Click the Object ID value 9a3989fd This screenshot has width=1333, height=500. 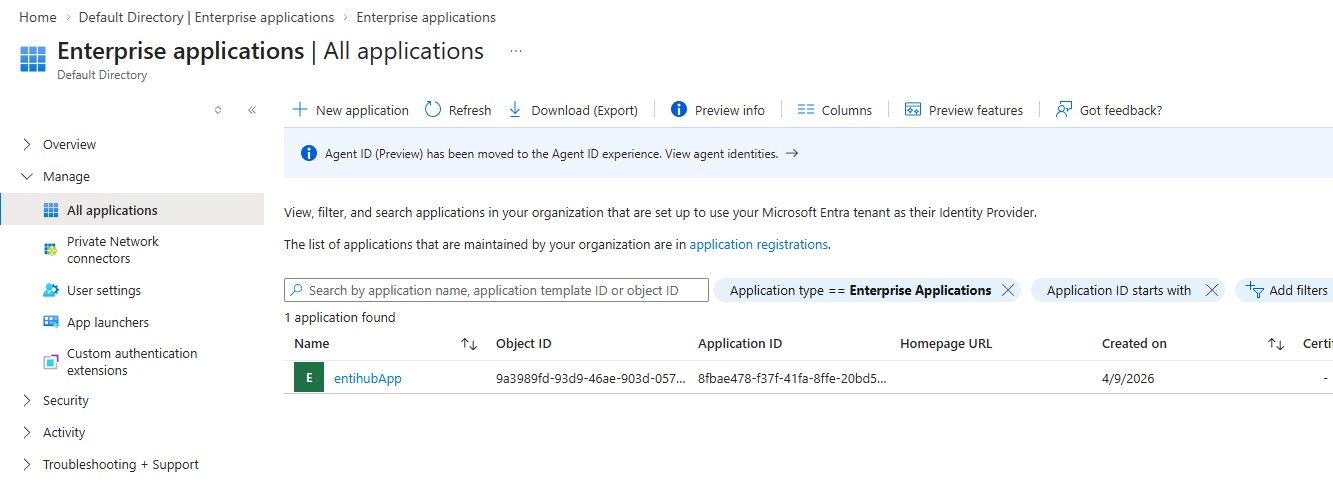click(591, 378)
